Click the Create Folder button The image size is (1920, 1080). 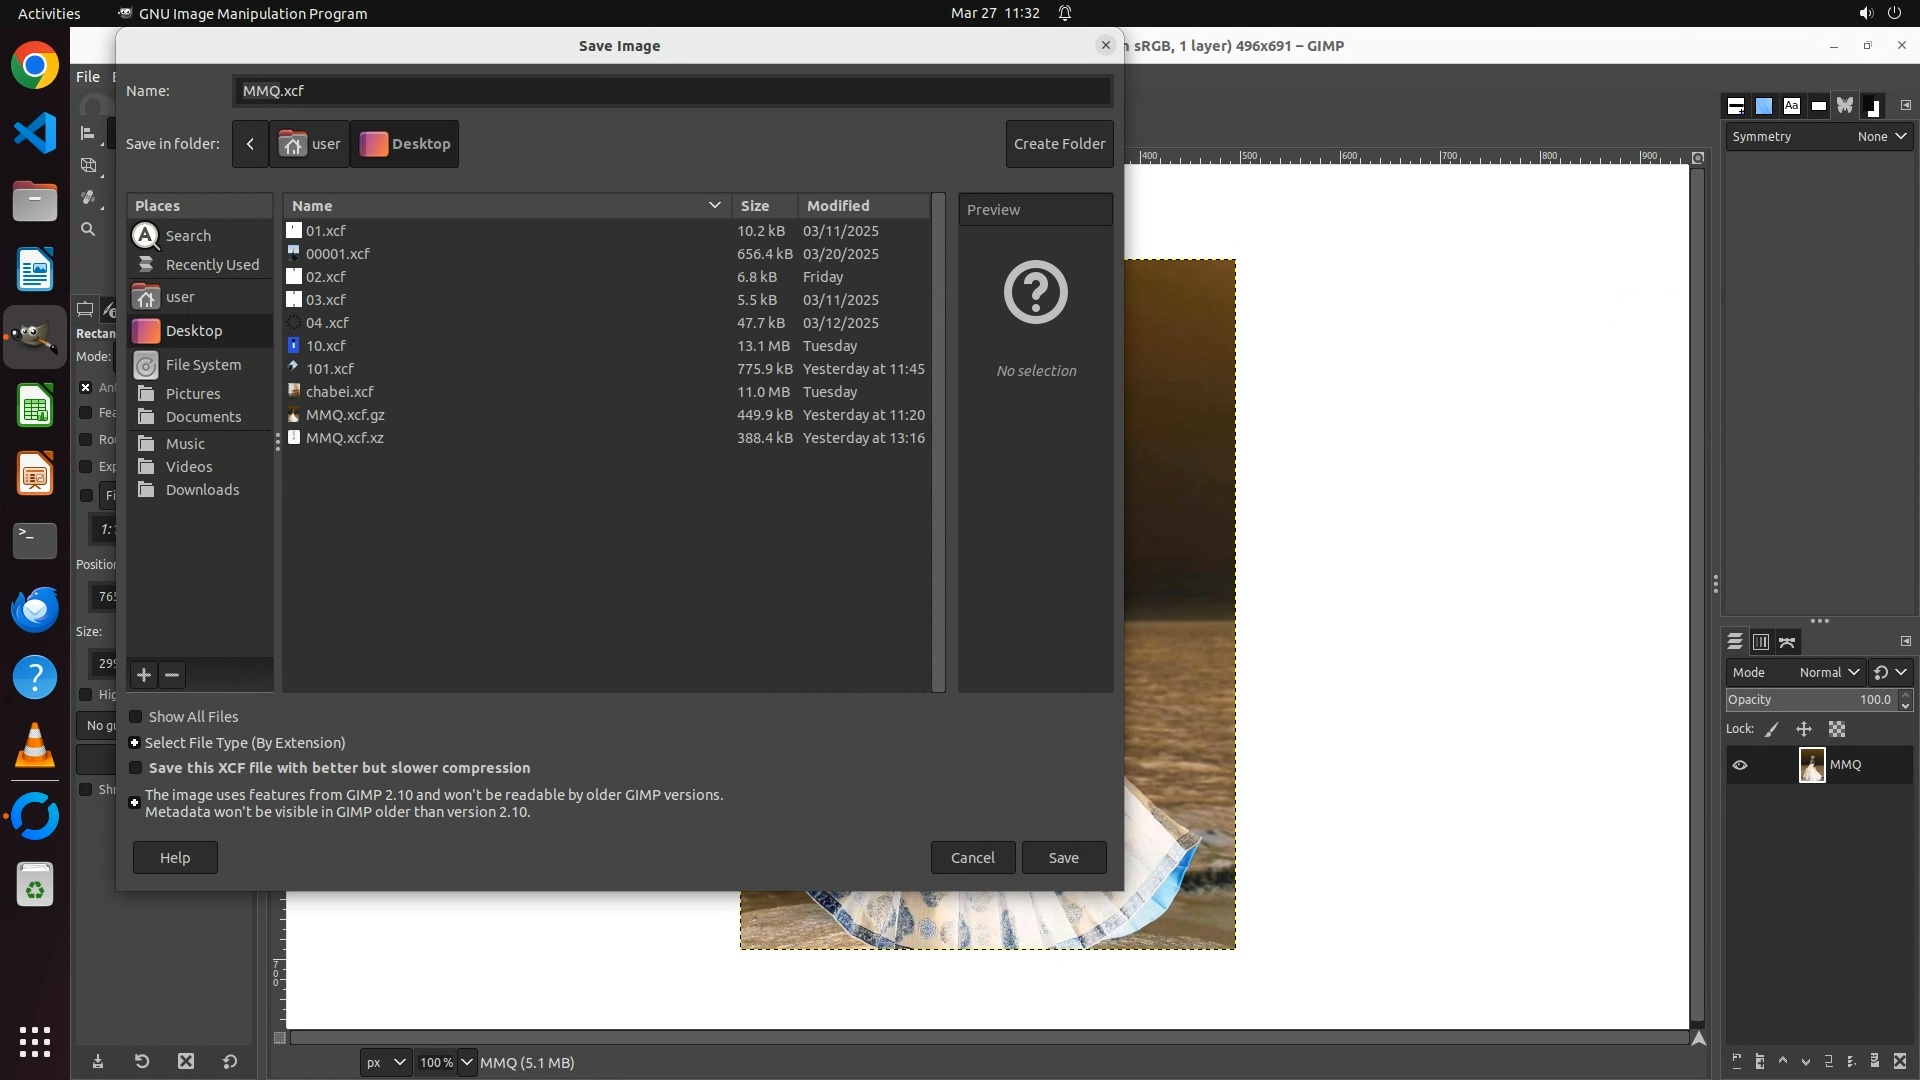[x=1059, y=144]
